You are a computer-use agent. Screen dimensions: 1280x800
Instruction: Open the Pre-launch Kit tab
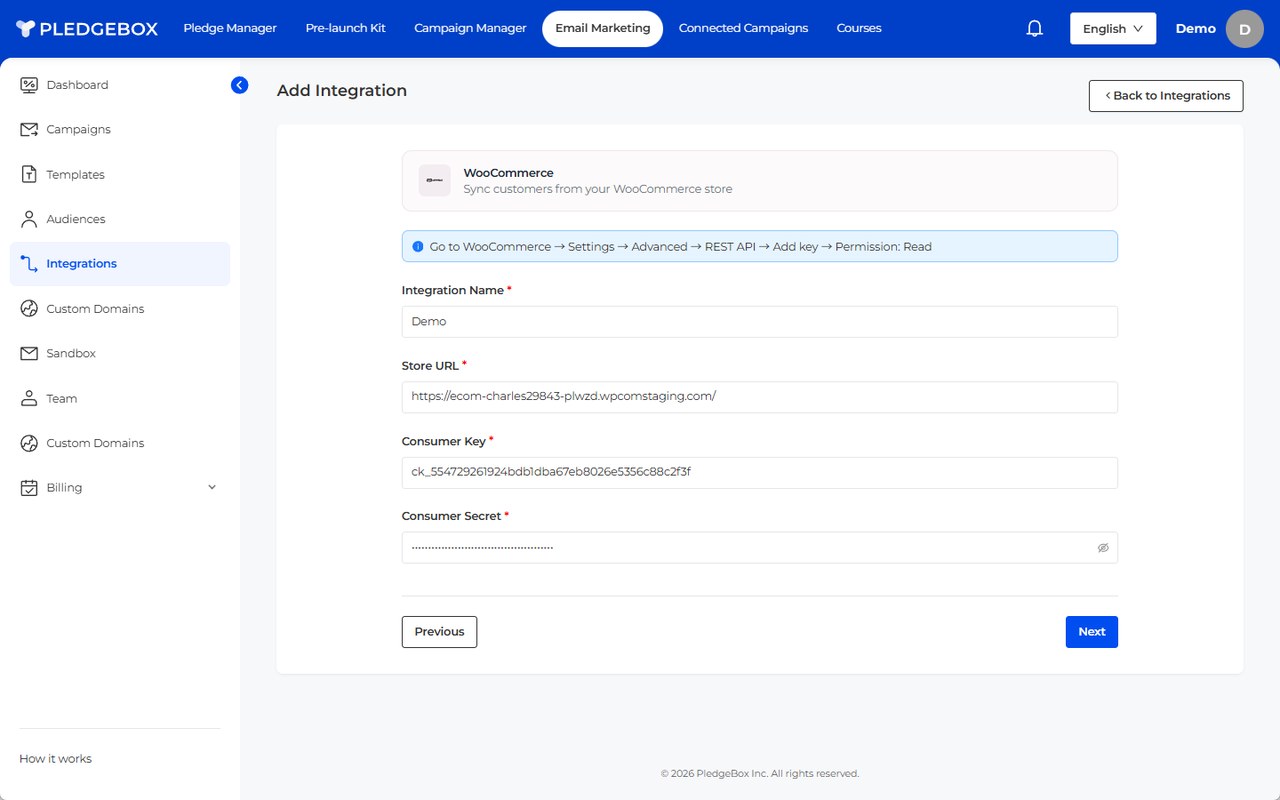[x=345, y=28]
